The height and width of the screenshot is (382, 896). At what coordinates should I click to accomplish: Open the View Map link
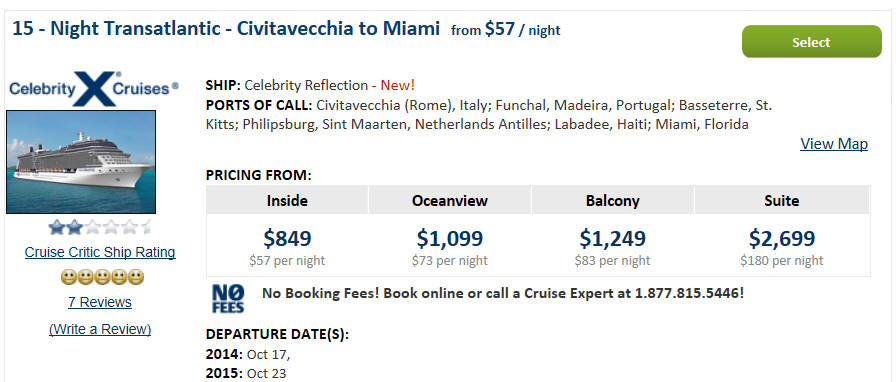tap(834, 144)
